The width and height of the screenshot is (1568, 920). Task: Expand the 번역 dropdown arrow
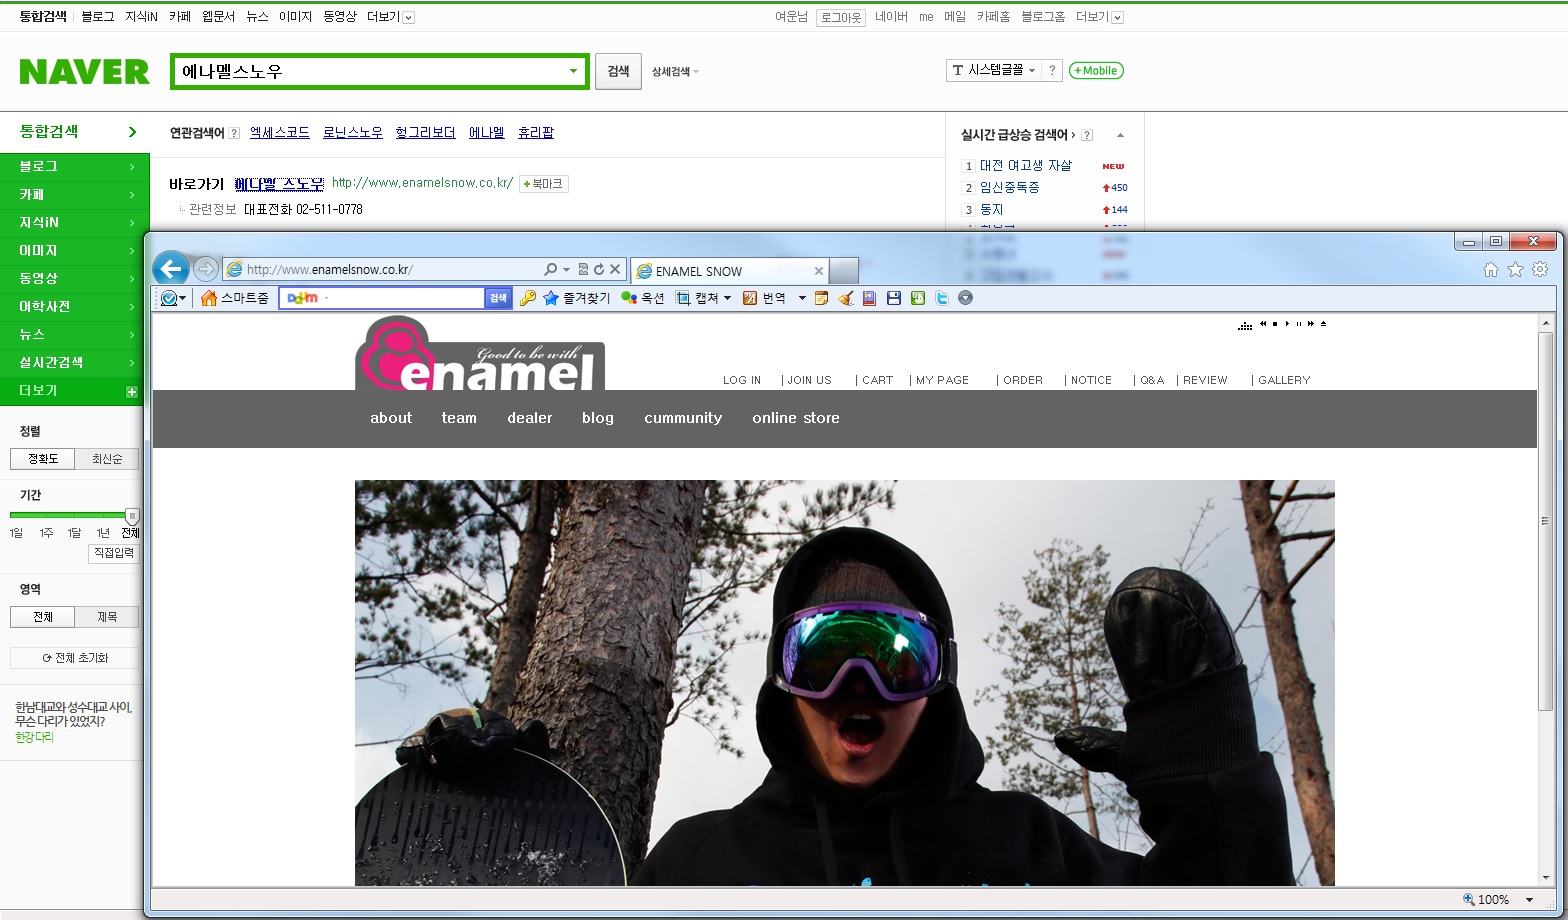pos(802,298)
